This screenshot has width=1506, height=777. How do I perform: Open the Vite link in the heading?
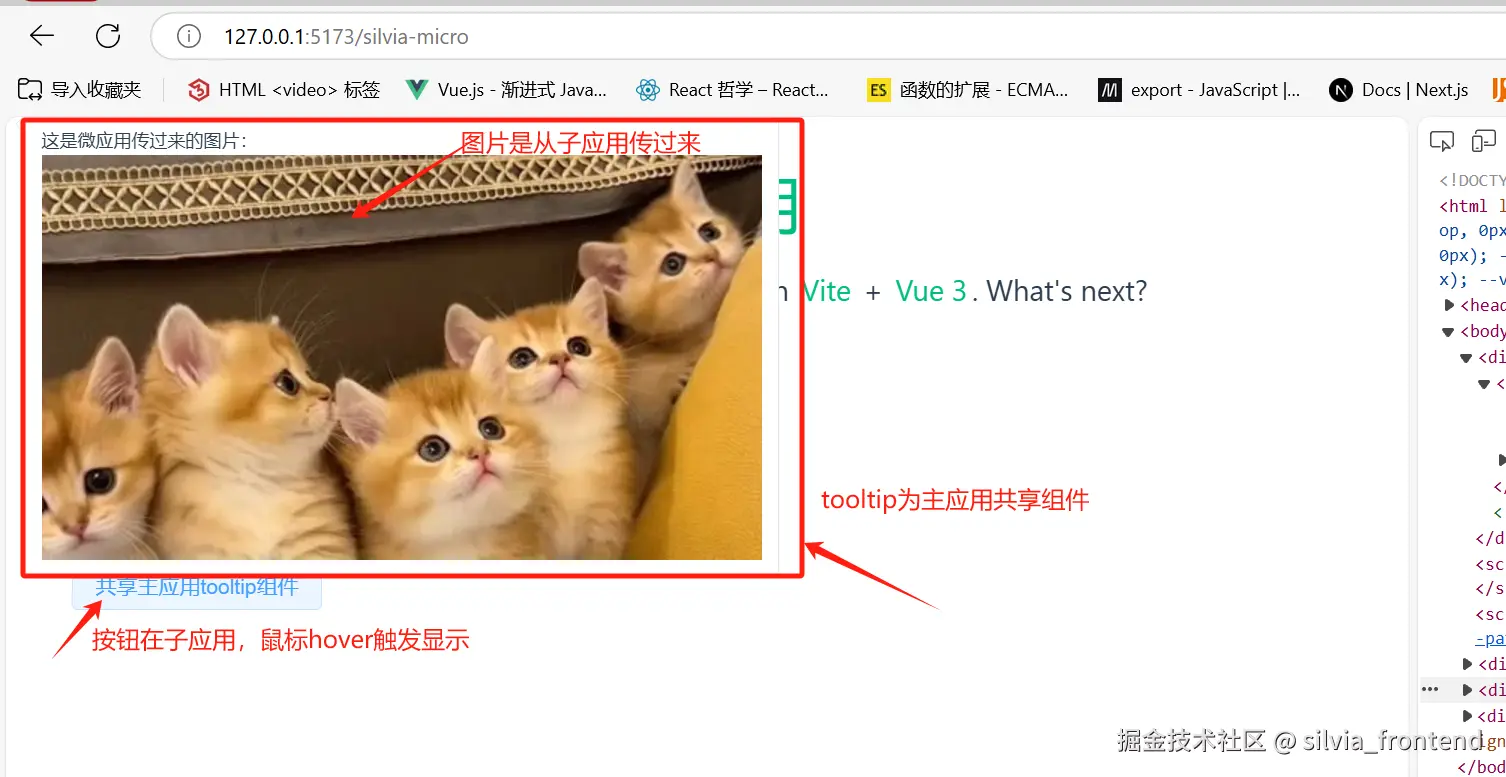tap(826, 291)
